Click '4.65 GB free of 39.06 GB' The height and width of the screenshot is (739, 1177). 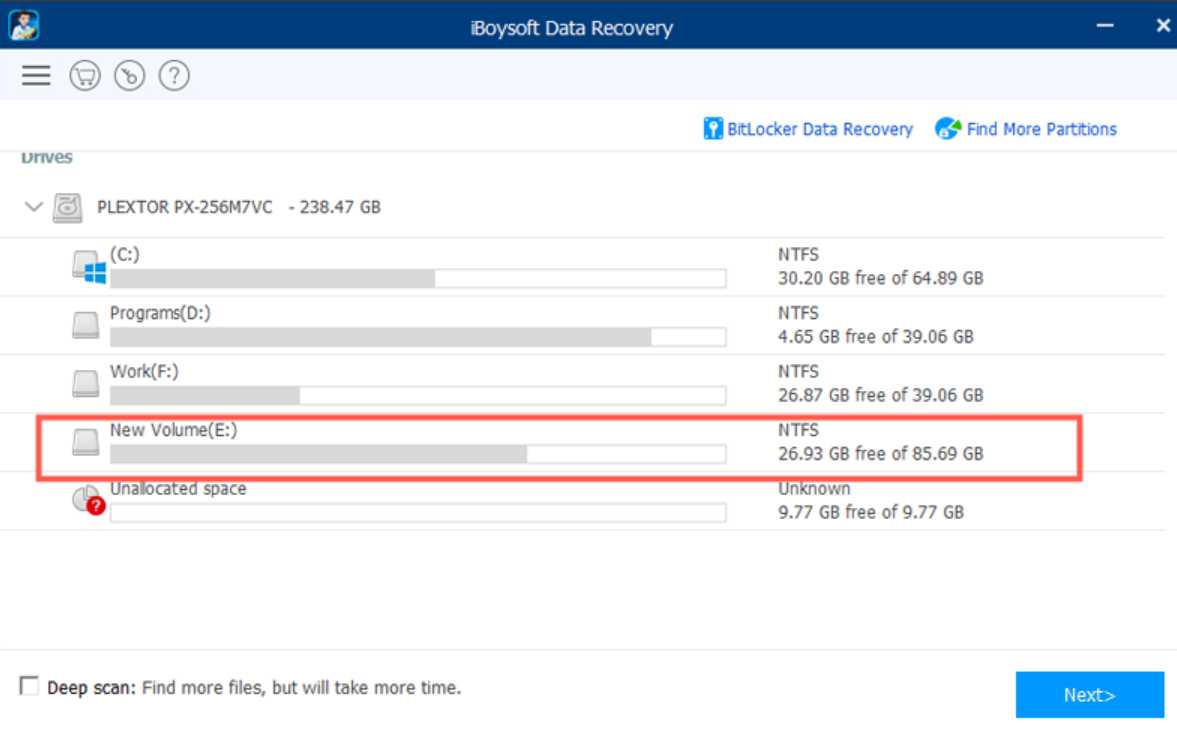click(x=875, y=337)
